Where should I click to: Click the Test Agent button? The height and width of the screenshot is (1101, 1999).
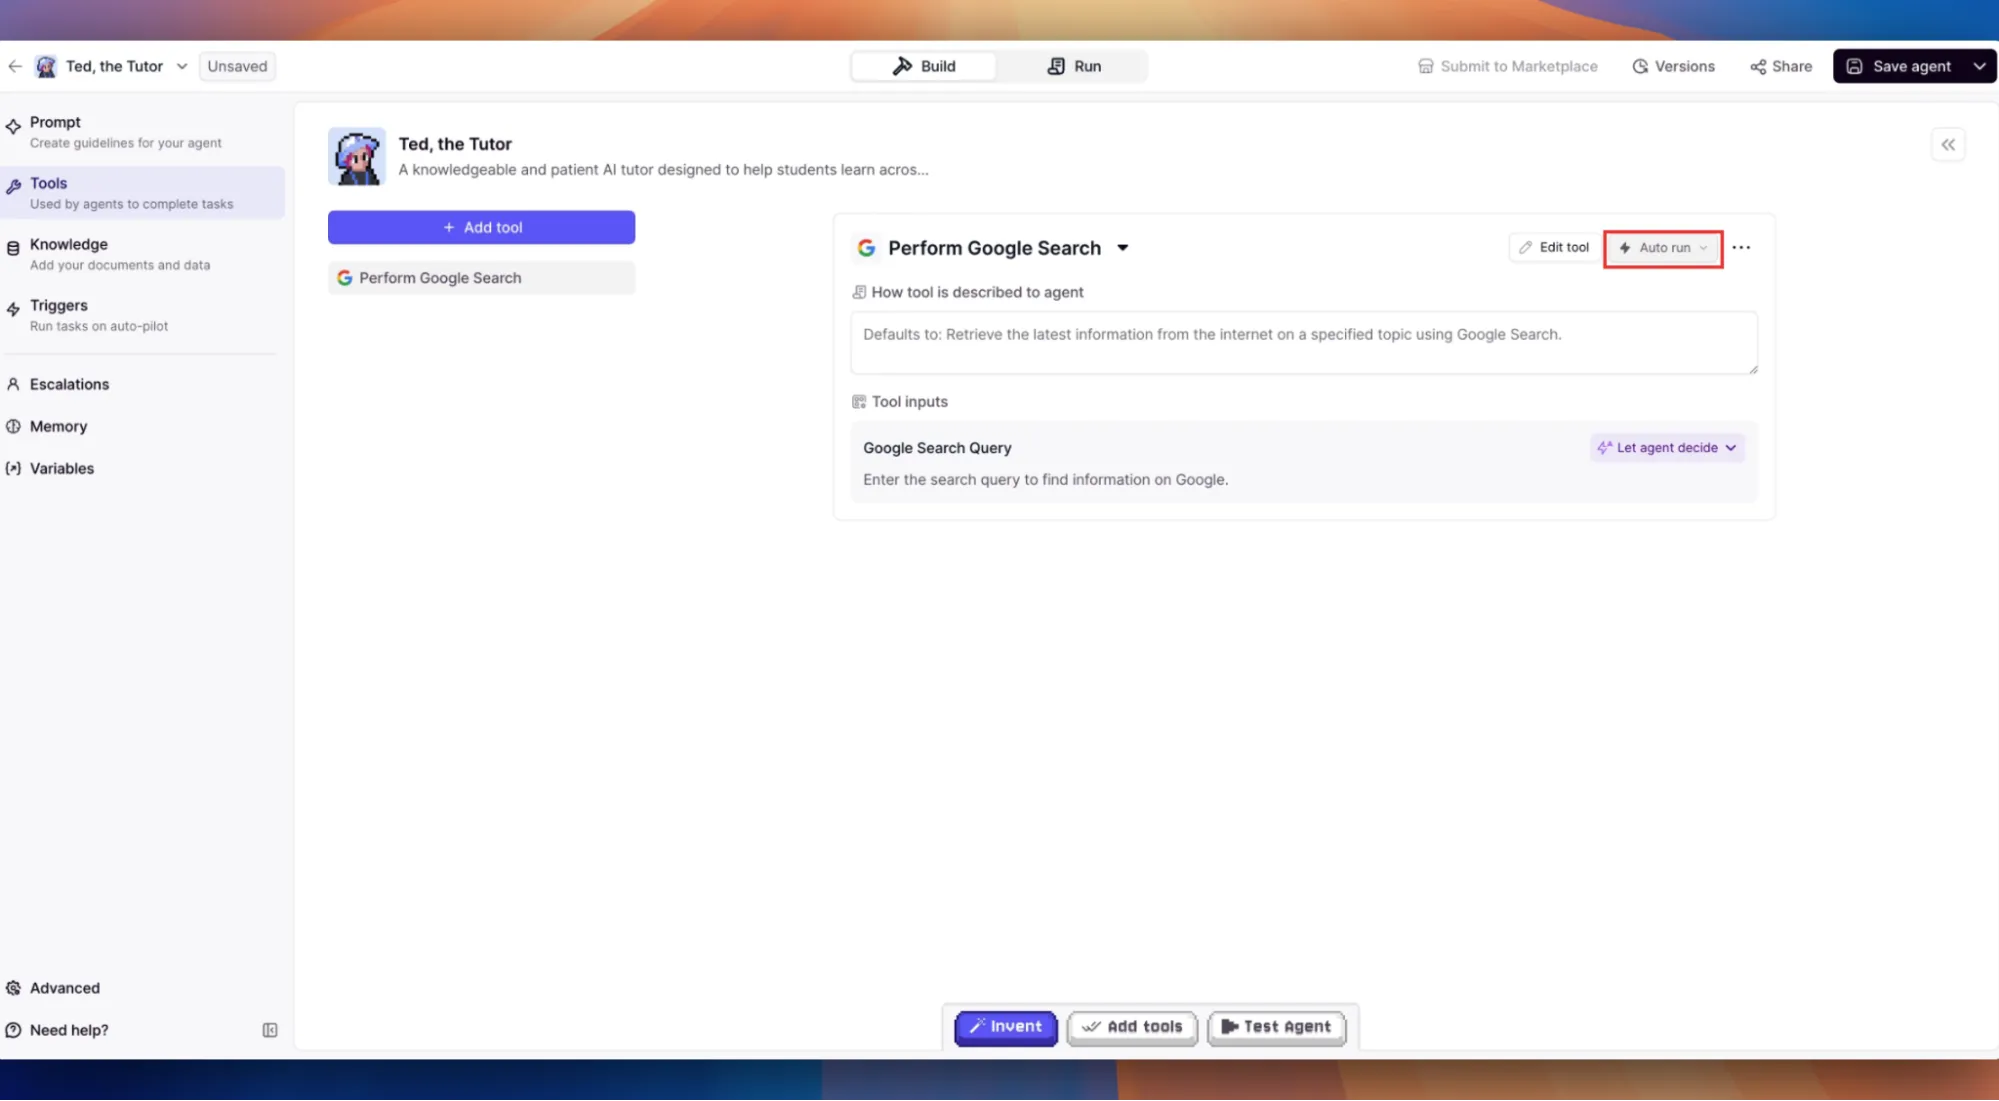point(1276,1027)
